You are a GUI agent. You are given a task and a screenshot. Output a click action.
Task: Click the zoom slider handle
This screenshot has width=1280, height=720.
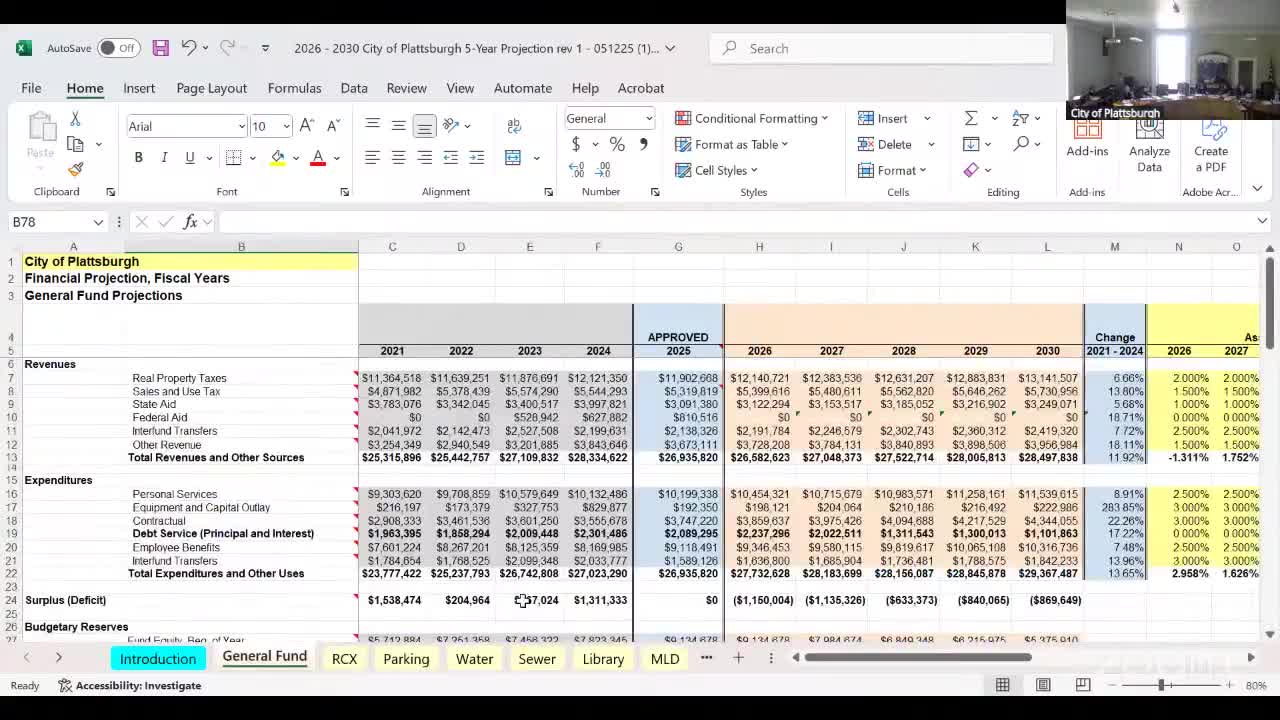point(1161,685)
